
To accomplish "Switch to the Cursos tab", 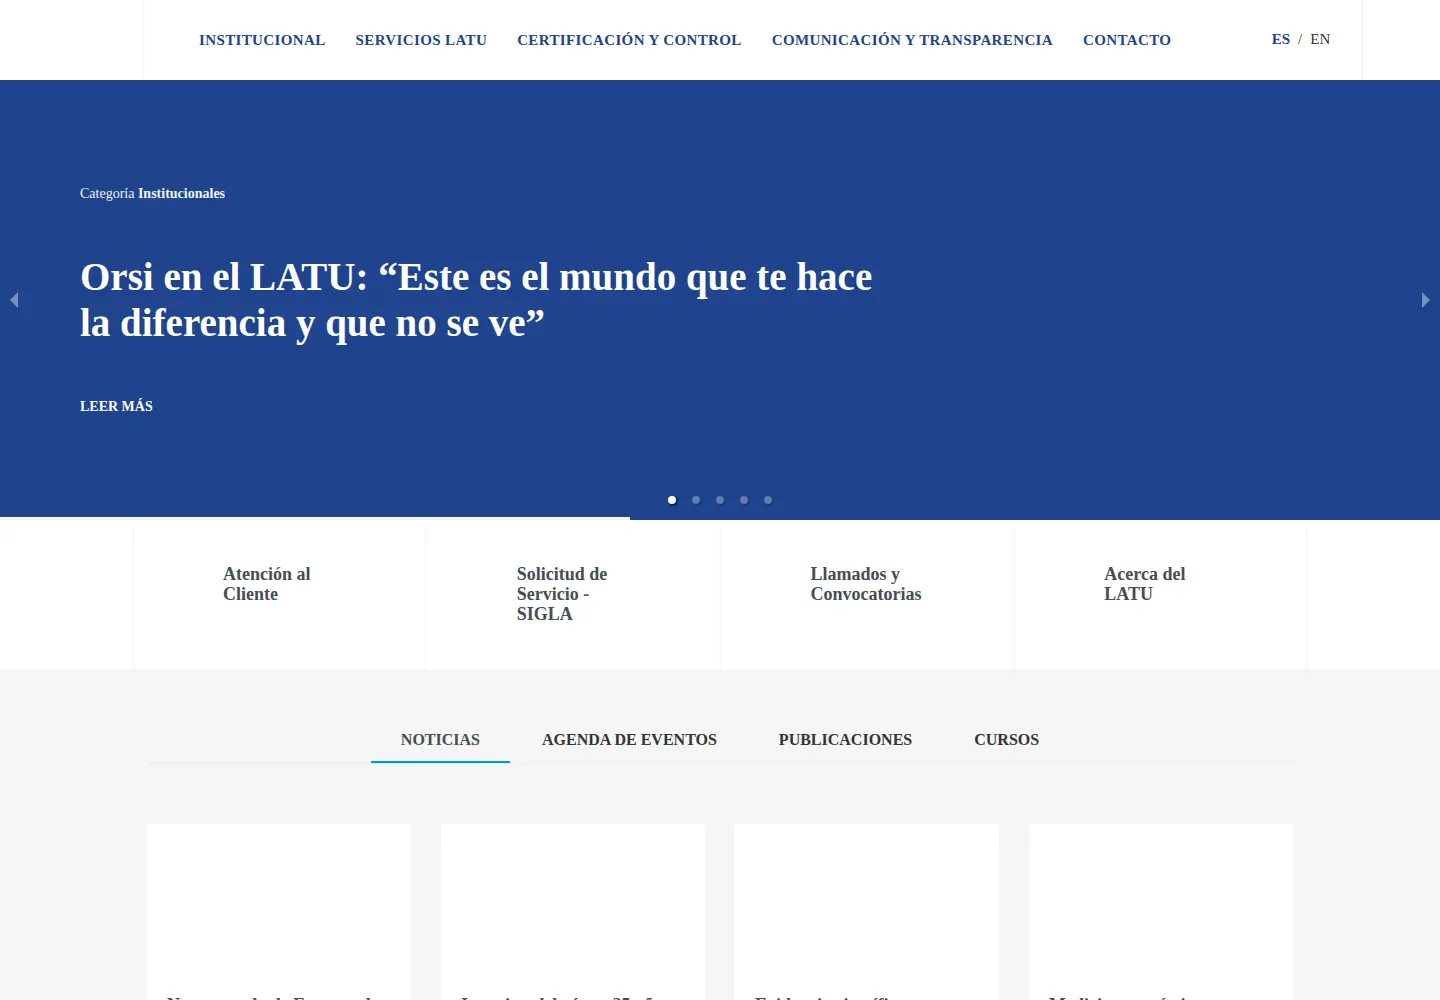I will click(1006, 740).
